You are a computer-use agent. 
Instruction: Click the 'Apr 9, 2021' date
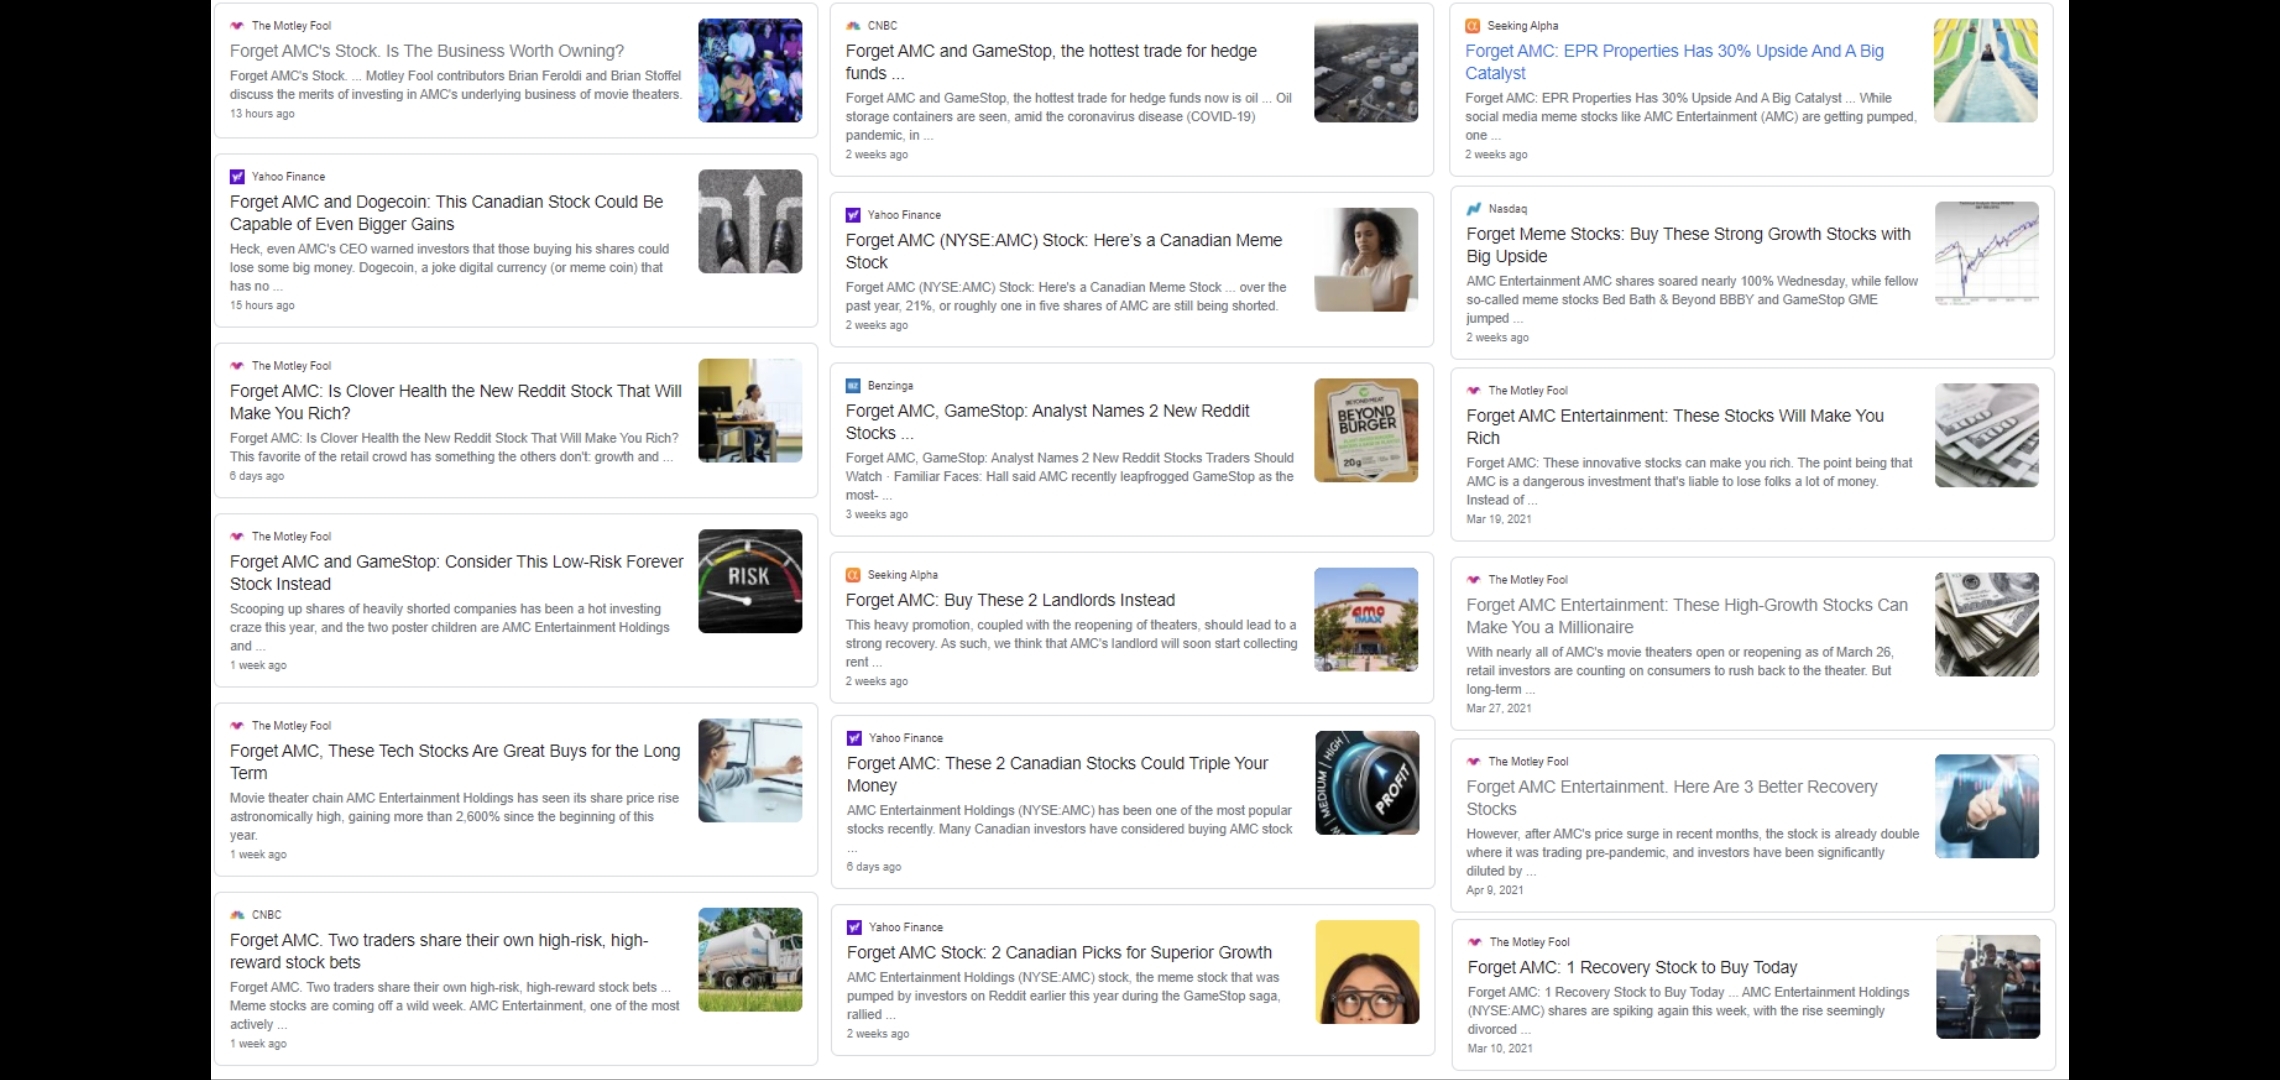tap(1494, 890)
